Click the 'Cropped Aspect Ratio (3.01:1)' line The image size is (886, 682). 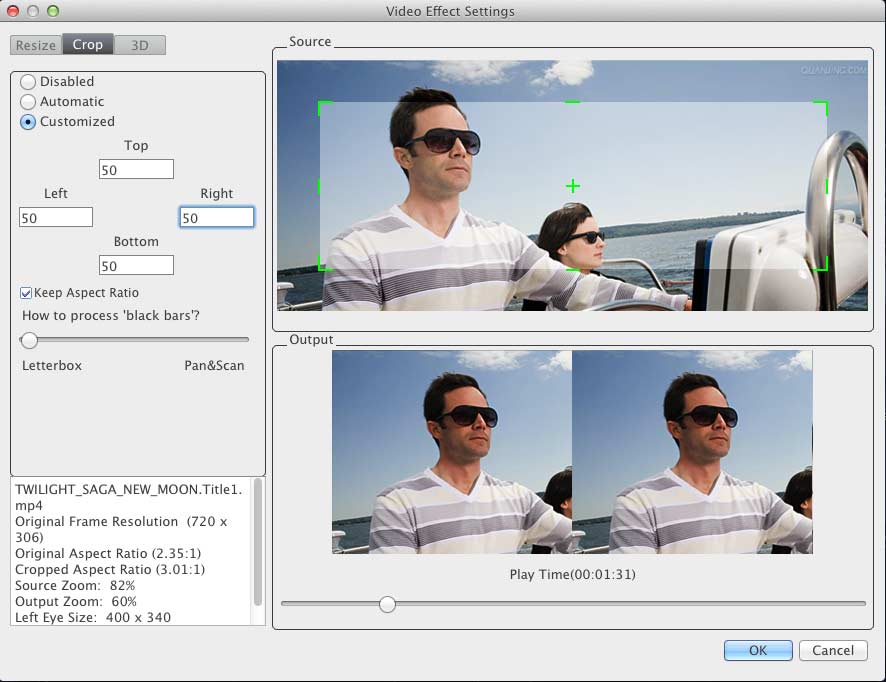point(110,569)
